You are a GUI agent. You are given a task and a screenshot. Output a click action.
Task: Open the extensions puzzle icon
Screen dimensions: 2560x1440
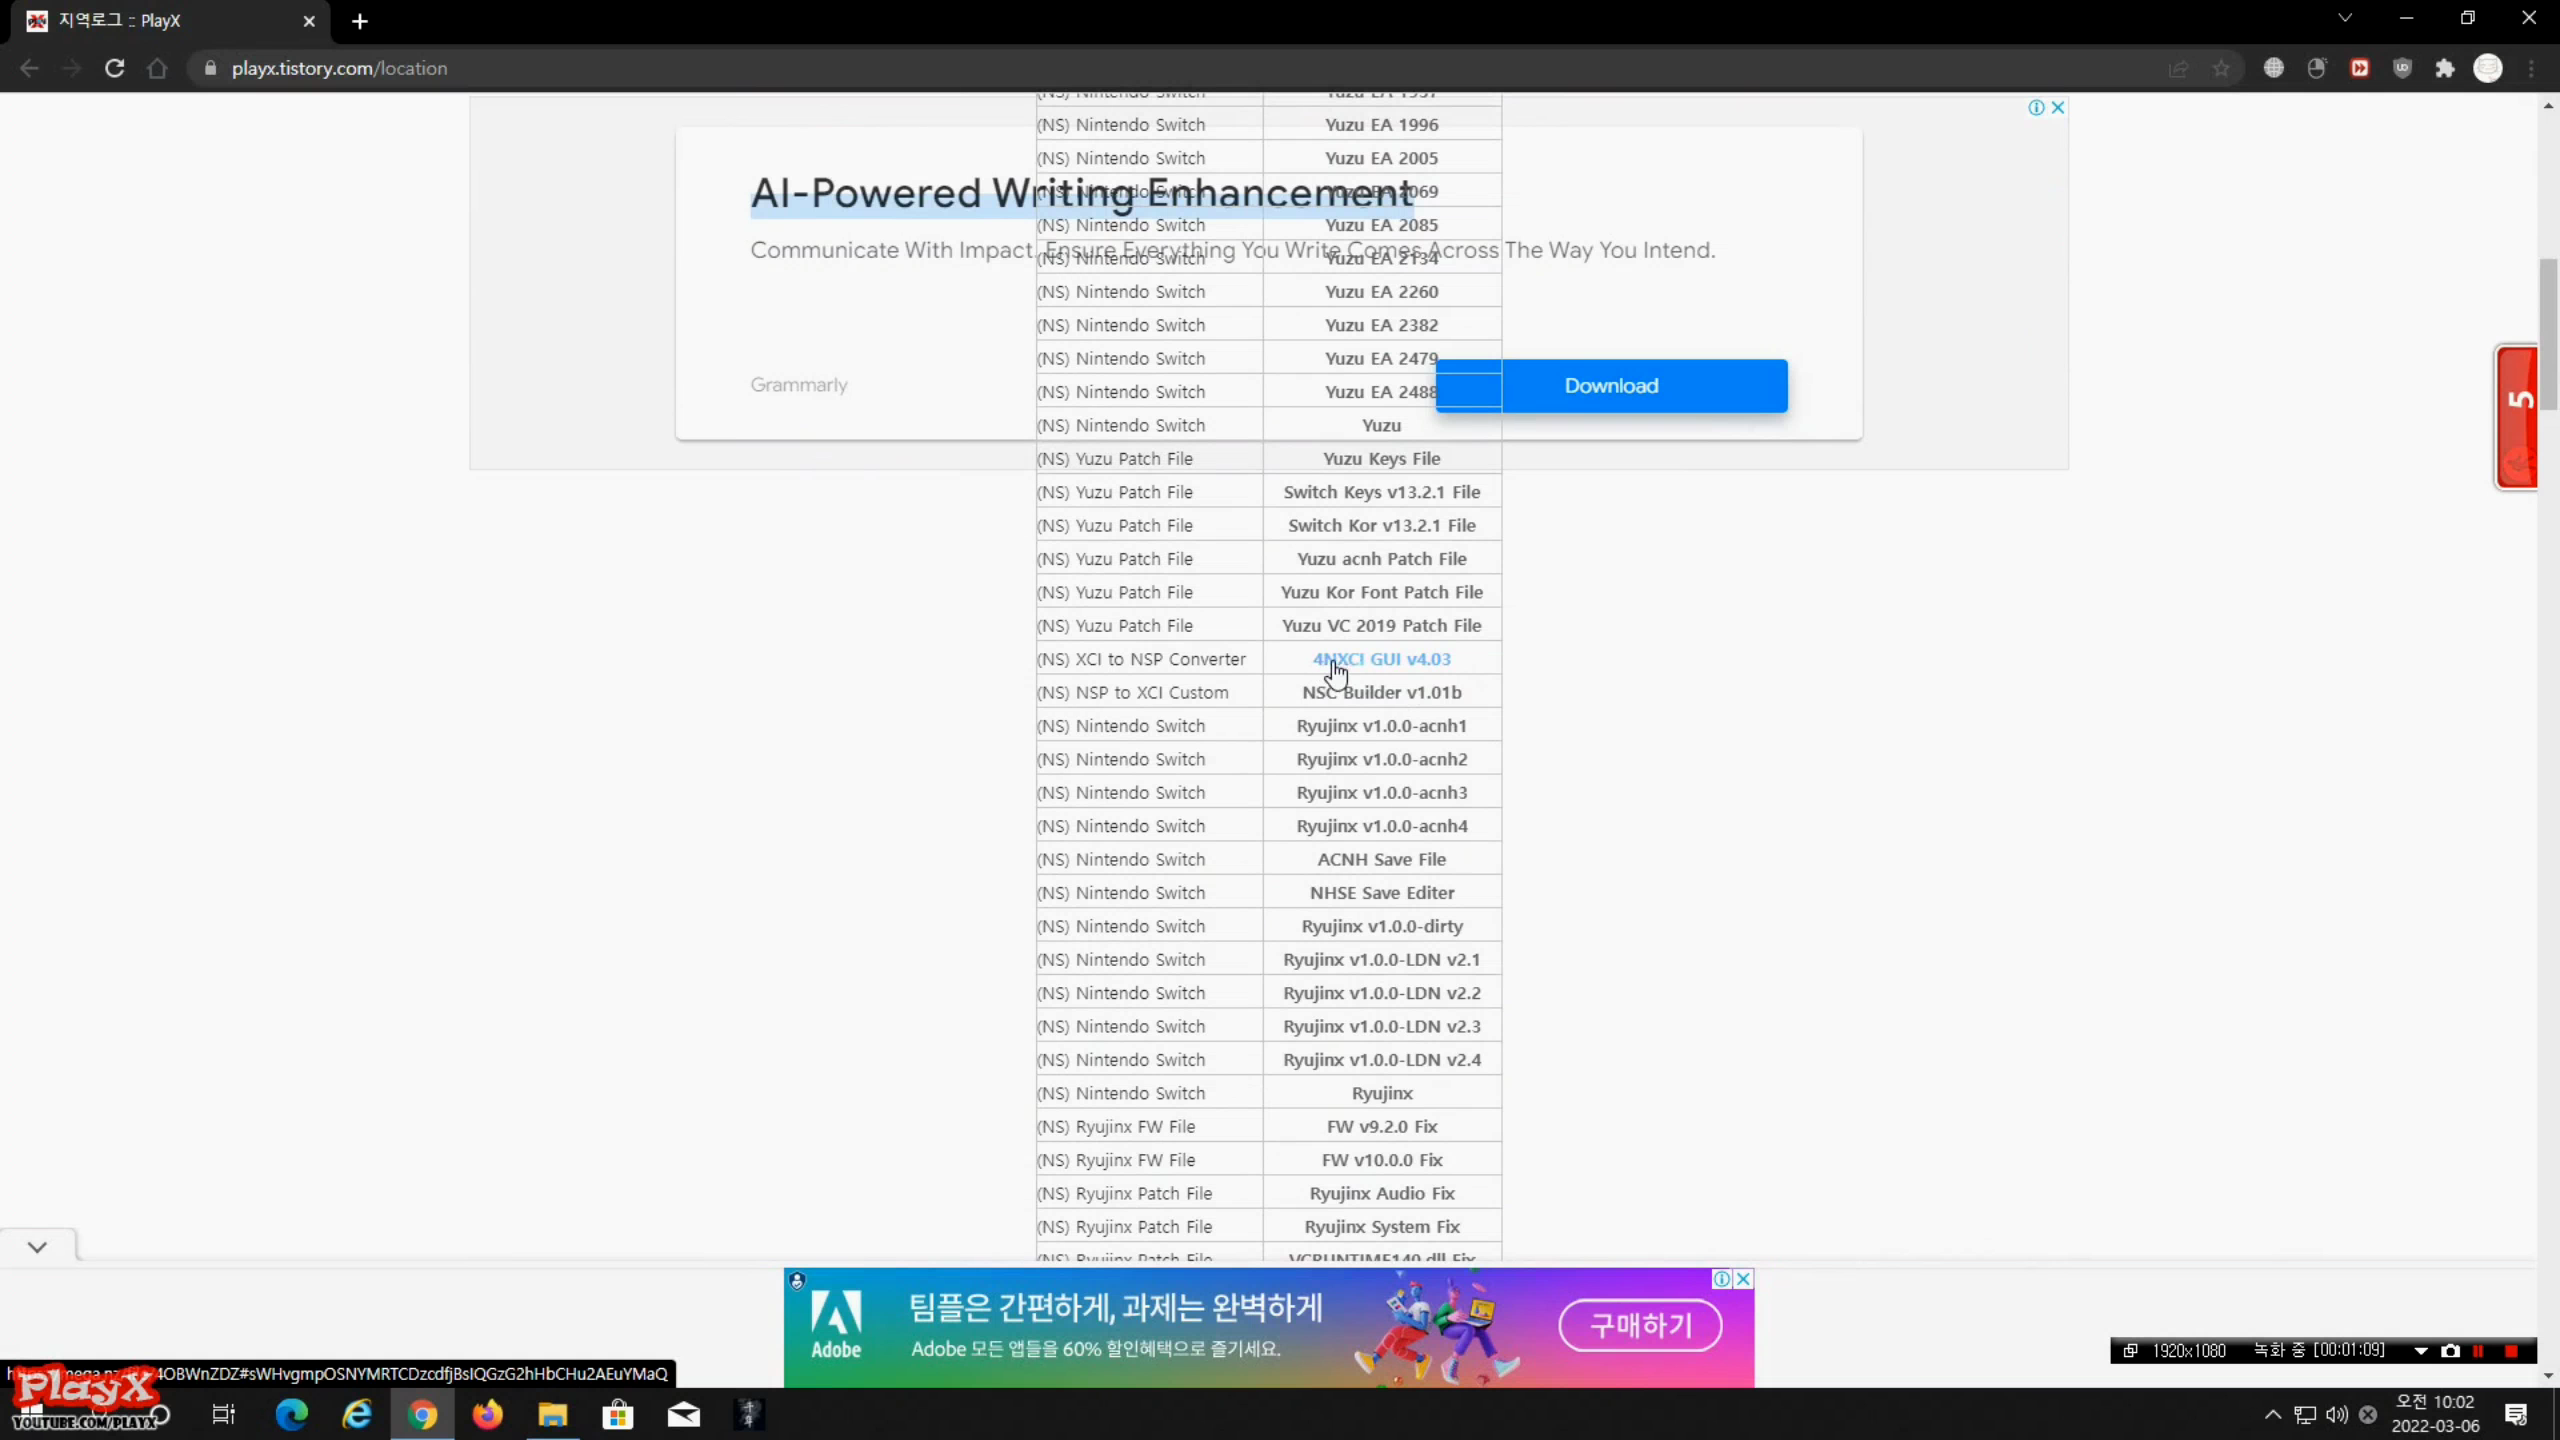coord(2445,68)
